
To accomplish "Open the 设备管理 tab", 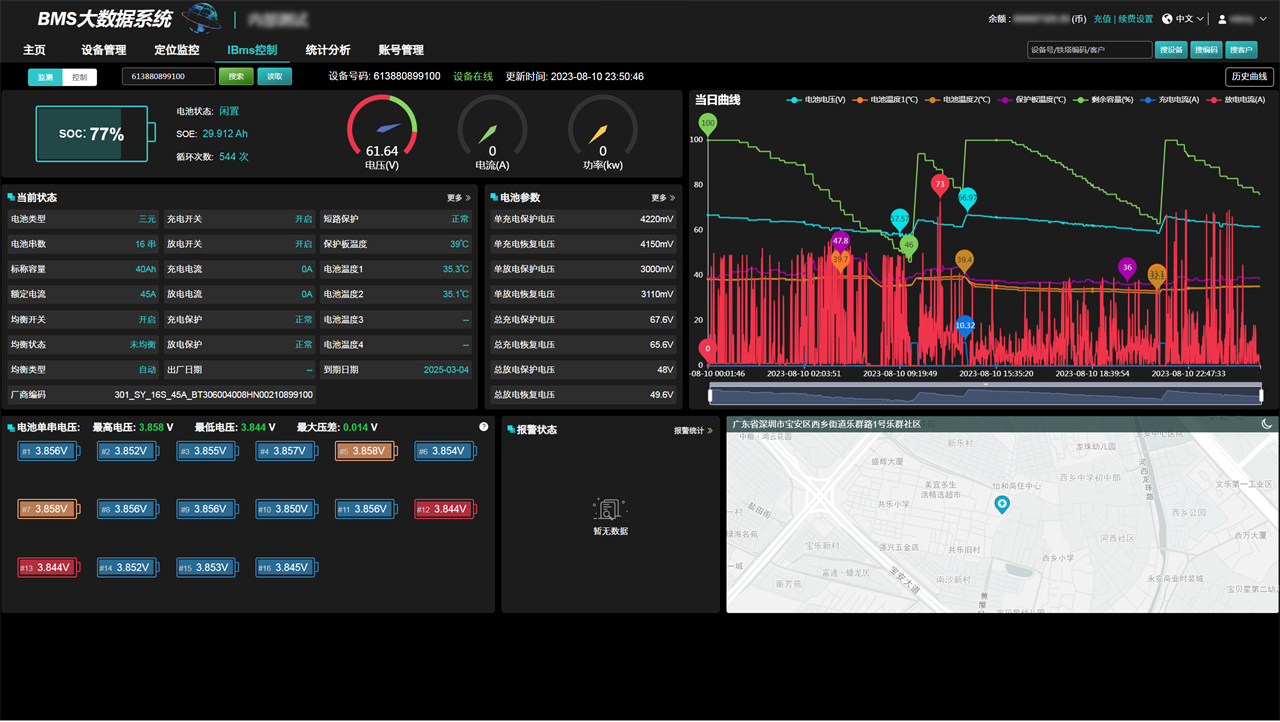I will pyautogui.click(x=104, y=50).
